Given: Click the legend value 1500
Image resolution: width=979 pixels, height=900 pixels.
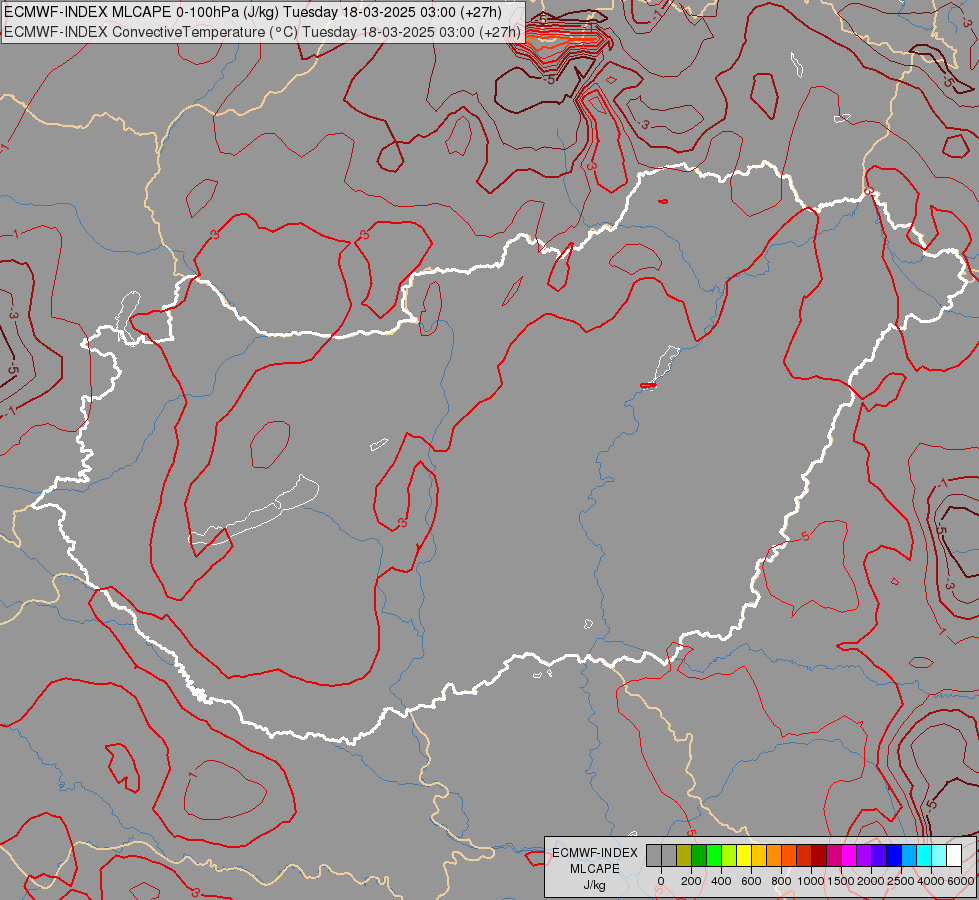Looking at the screenshot, I should pos(841,881).
